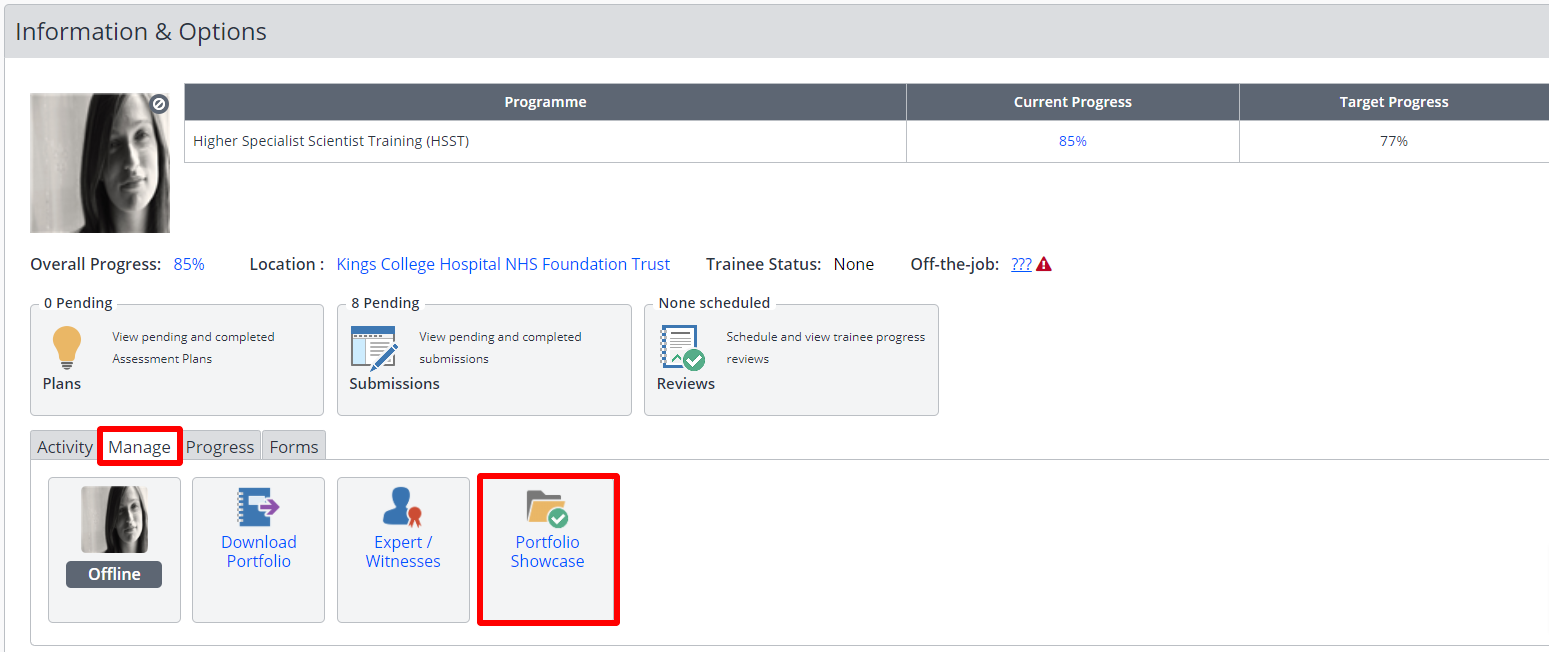Click the Plans lightbulb icon

[66, 348]
